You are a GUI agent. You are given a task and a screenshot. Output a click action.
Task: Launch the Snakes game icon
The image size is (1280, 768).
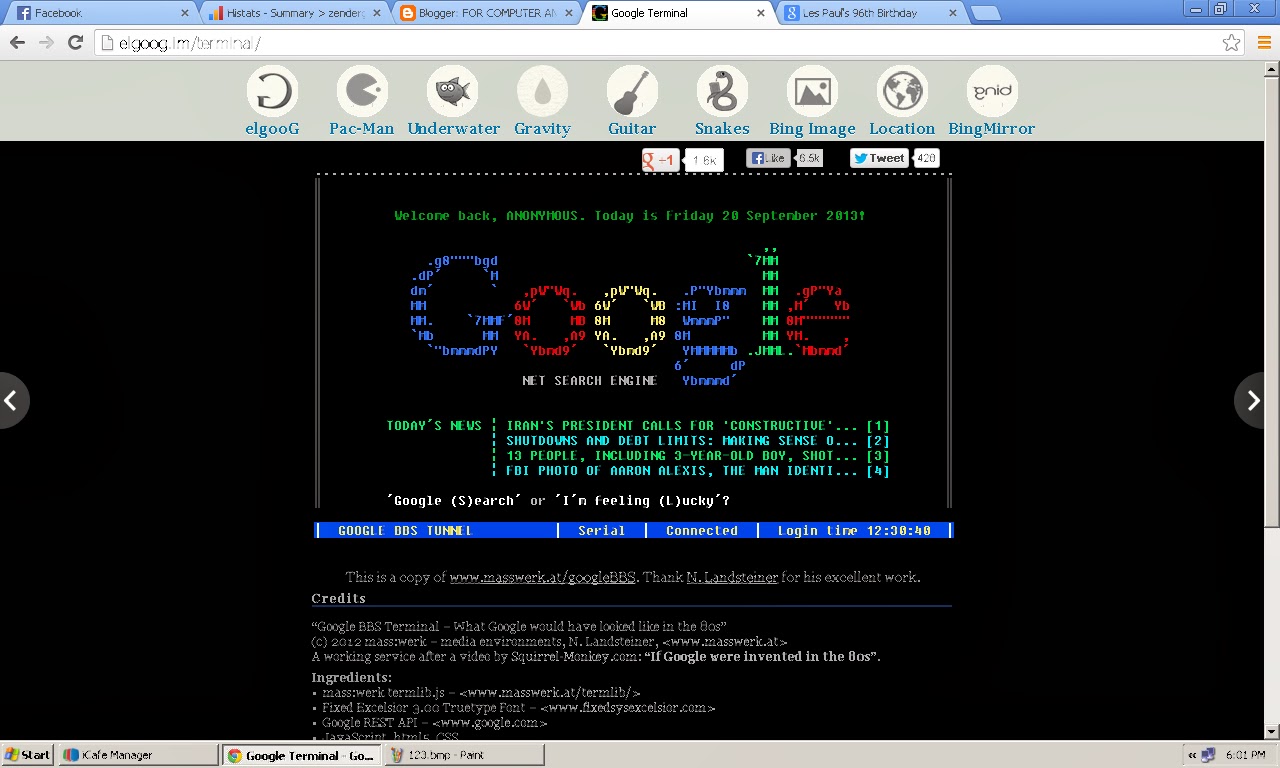[722, 92]
